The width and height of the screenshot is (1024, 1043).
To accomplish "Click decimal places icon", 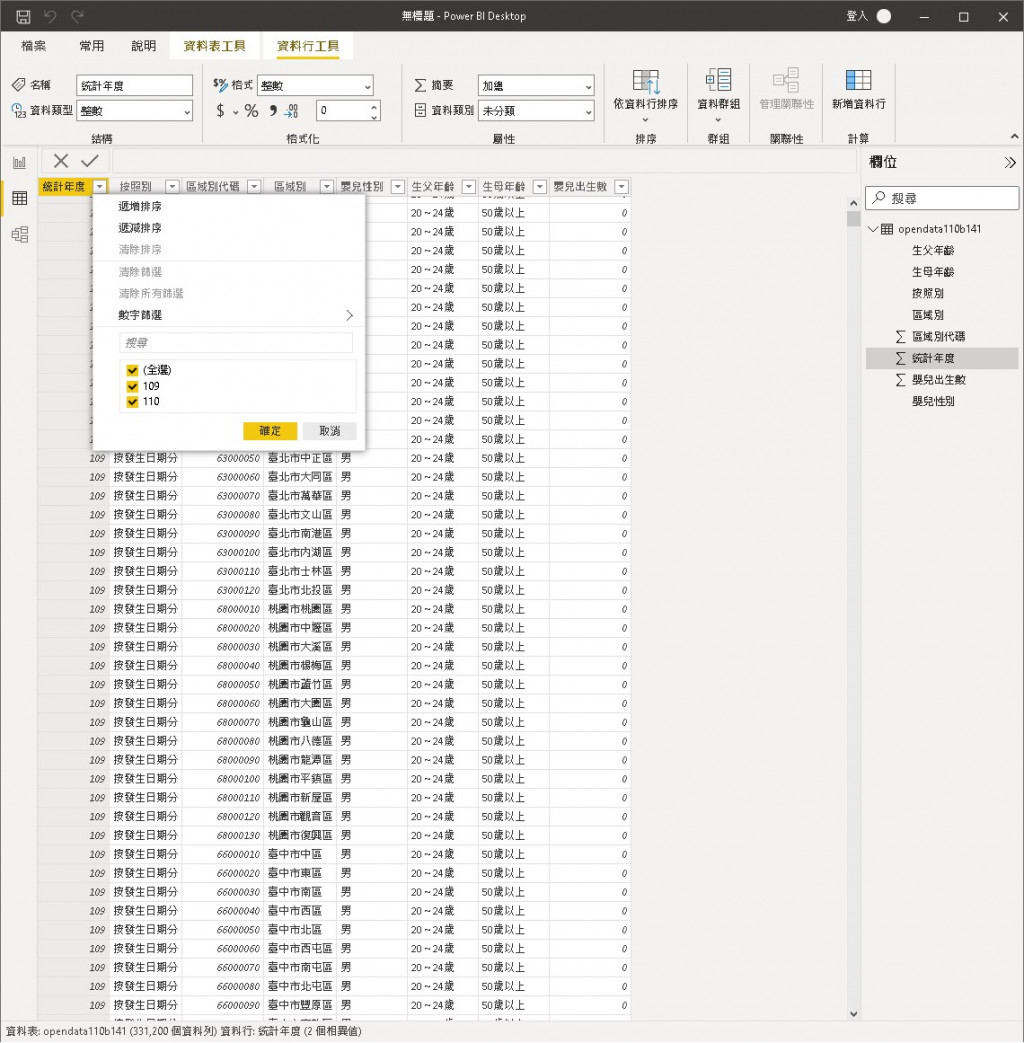I will point(292,110).
